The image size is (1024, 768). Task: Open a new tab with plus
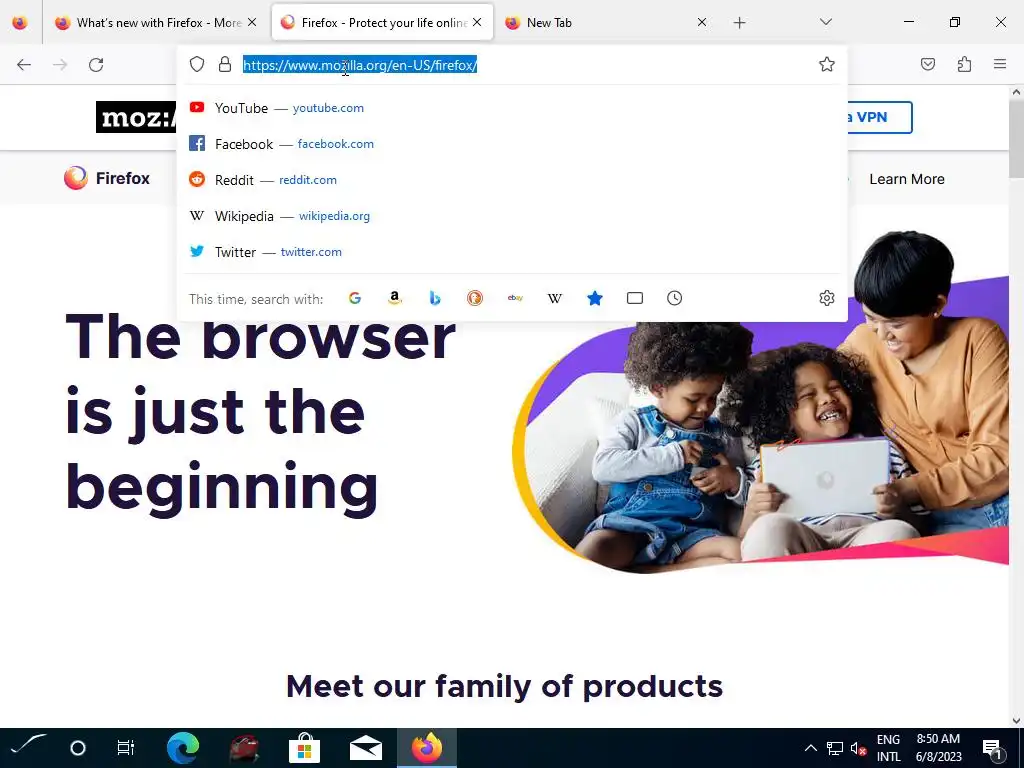tap(739, 23)
